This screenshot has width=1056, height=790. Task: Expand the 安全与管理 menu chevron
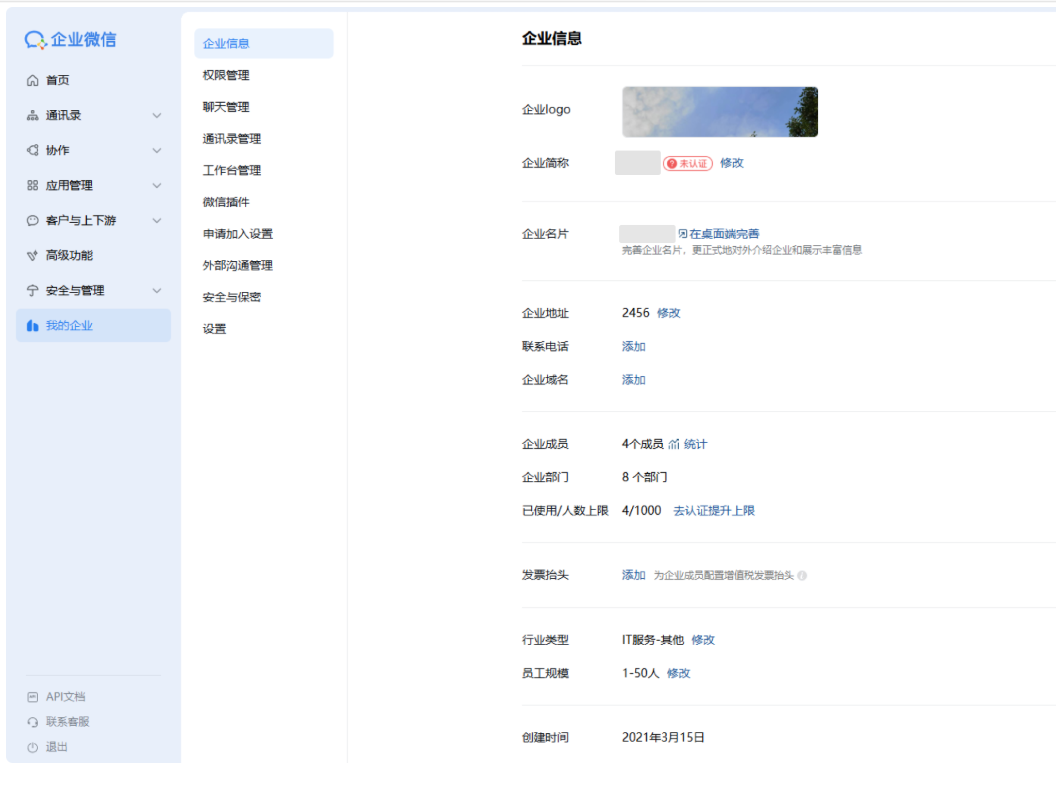(x=157, y=290)
